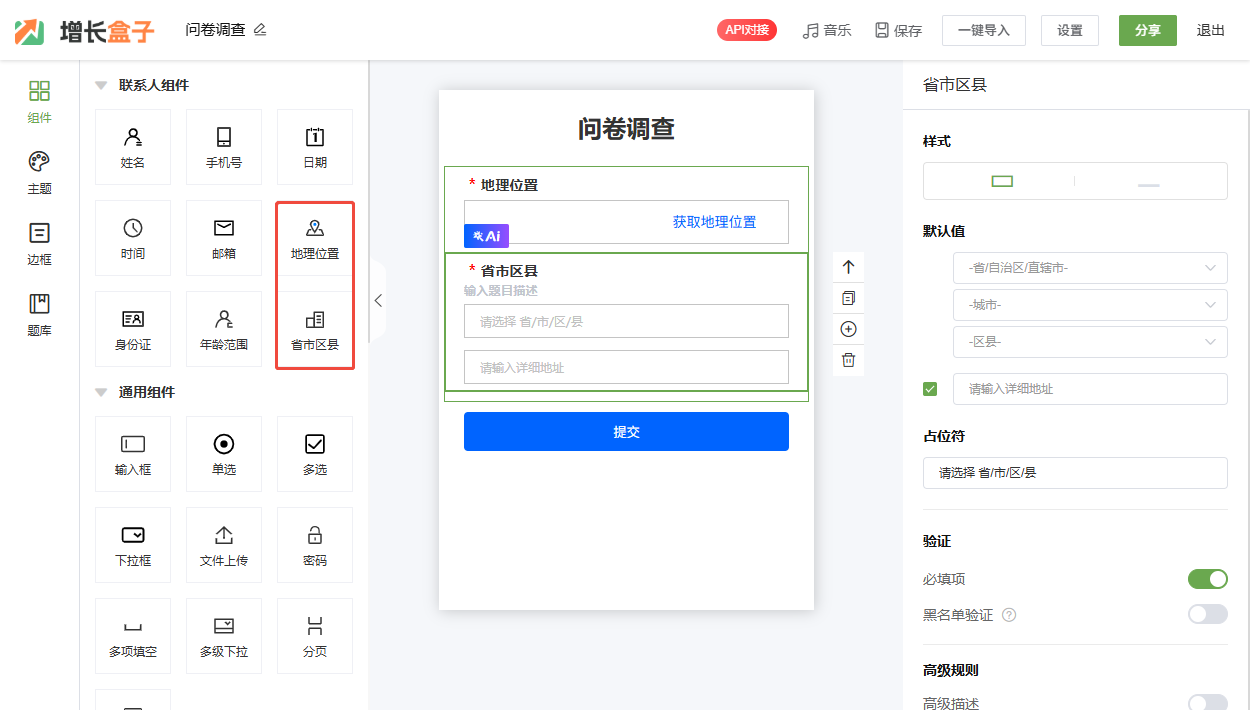Open the 区县 default dropdown
This screenshot has height=710, width=1250.
(1090, 342)
